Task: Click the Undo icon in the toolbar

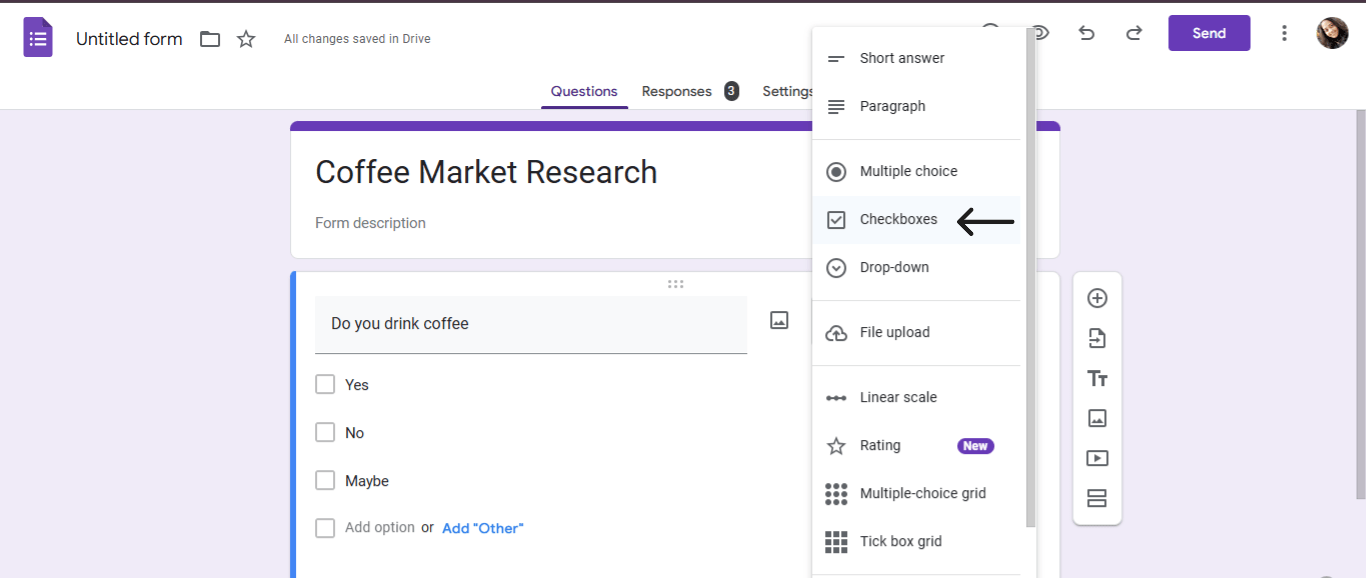Action: click(x=1086, y=33)
